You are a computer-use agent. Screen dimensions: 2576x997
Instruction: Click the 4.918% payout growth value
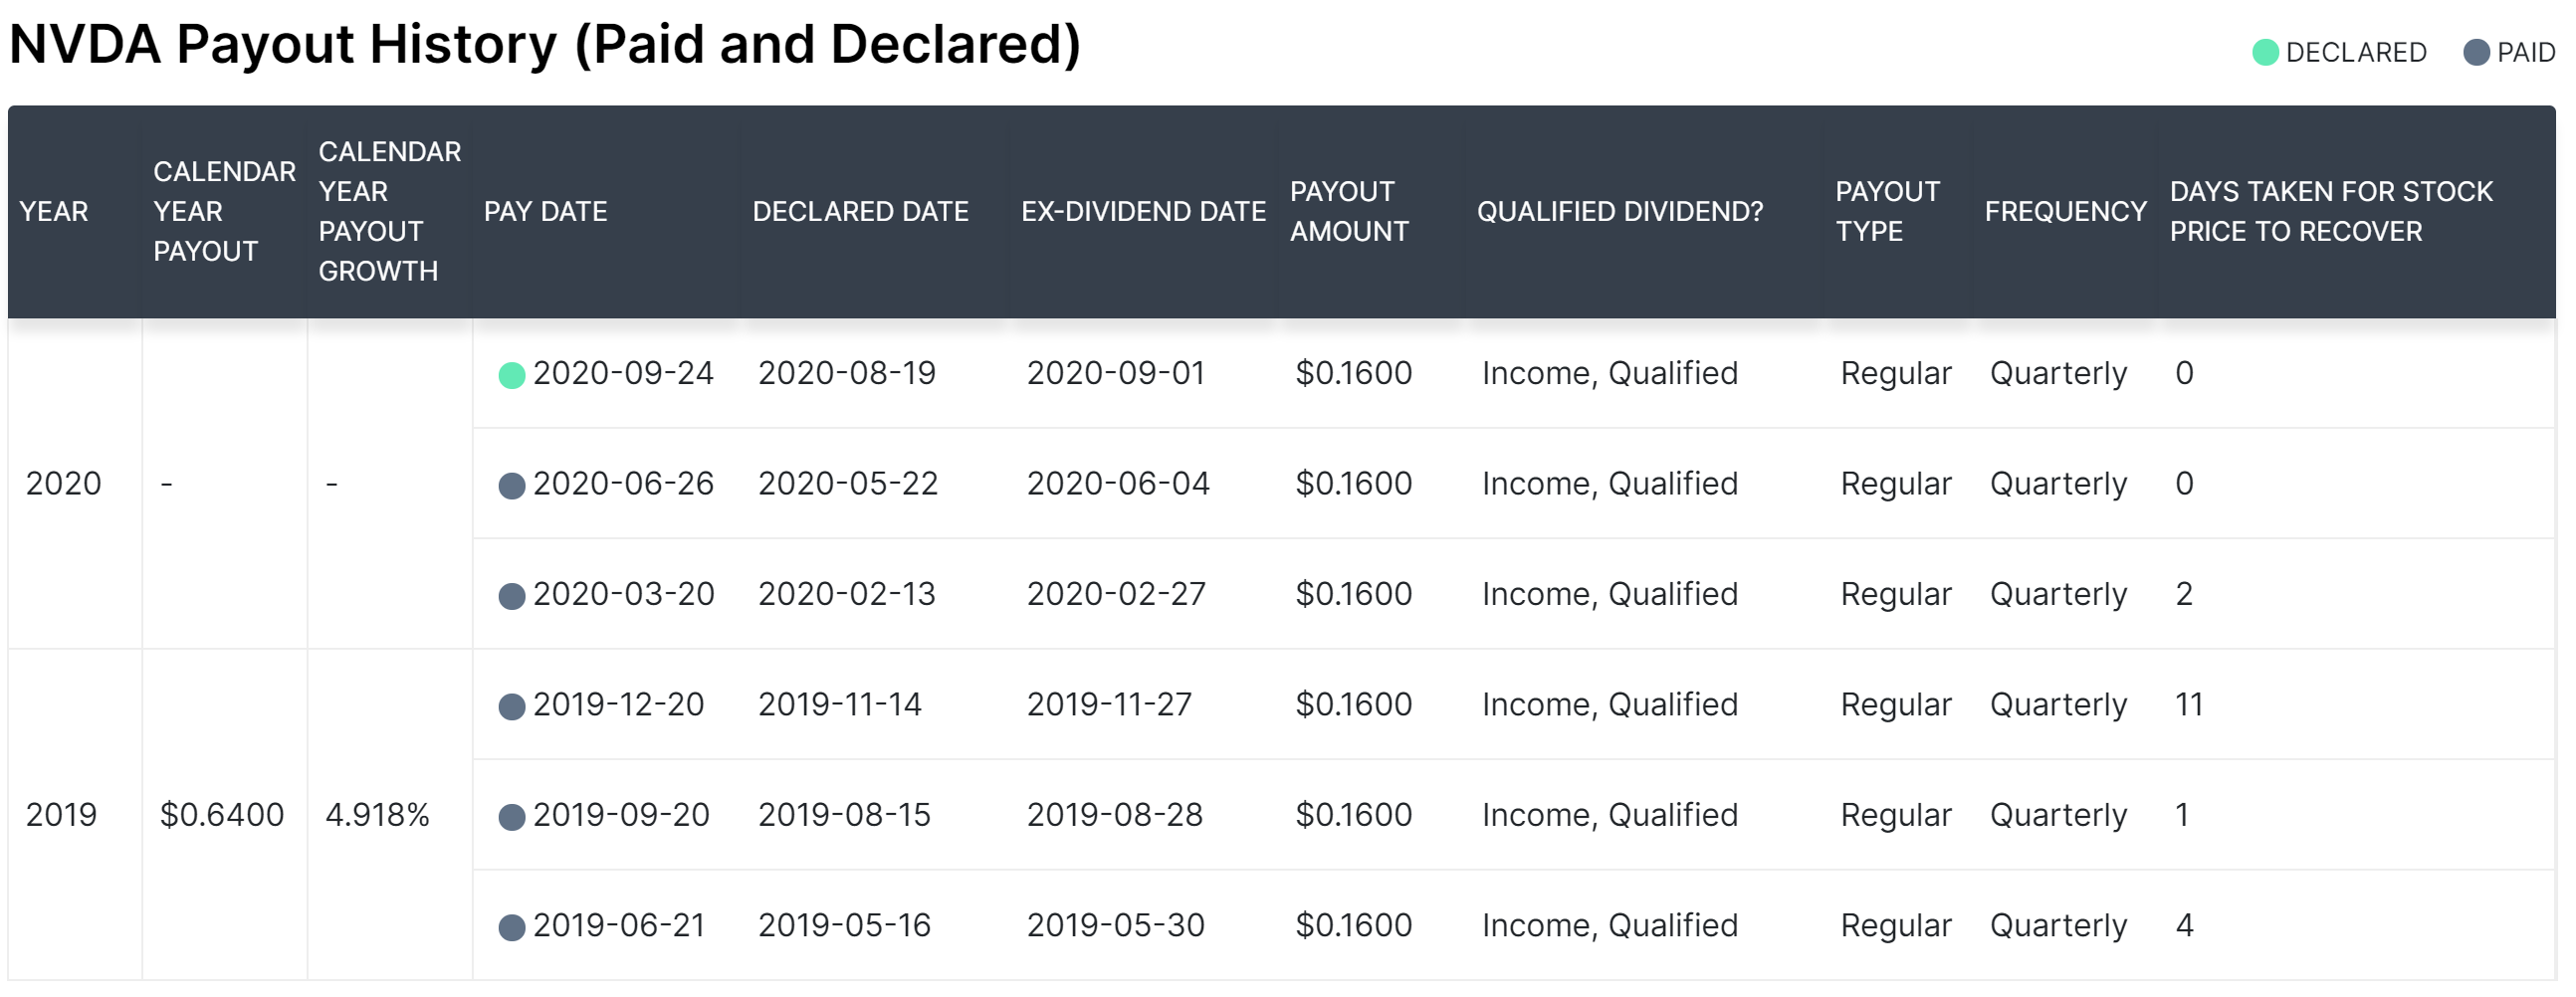tap(377, 816)
